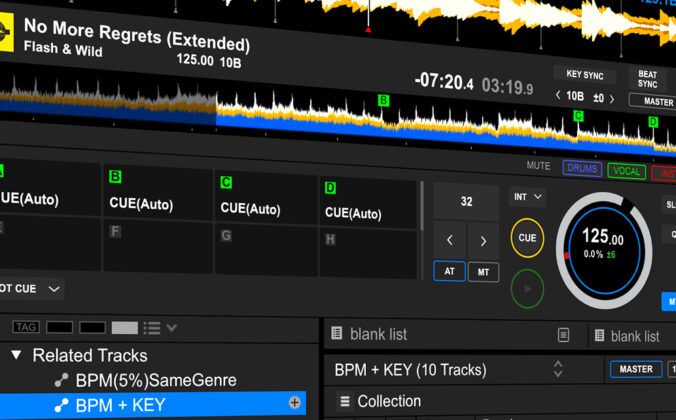676x420 pixels.
Task: Start playback with the green play button
Action: coord(527,289)
